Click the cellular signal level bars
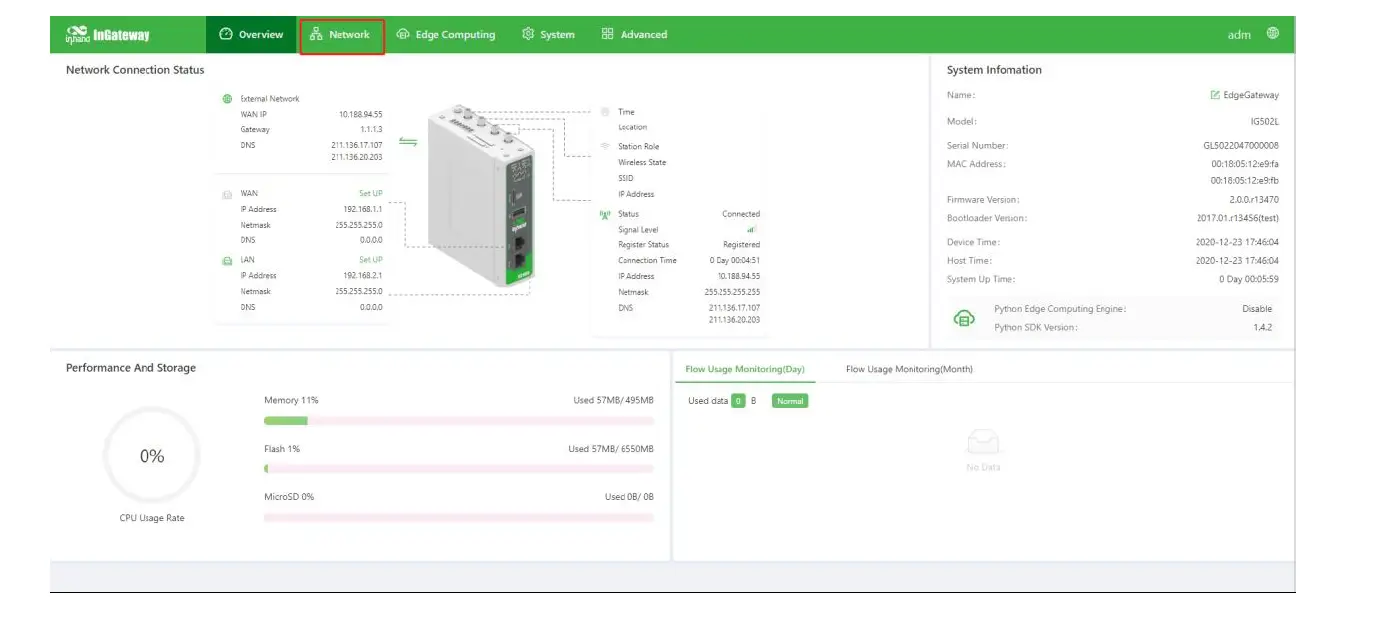1380x641 pixels. (x=752, y=230)
